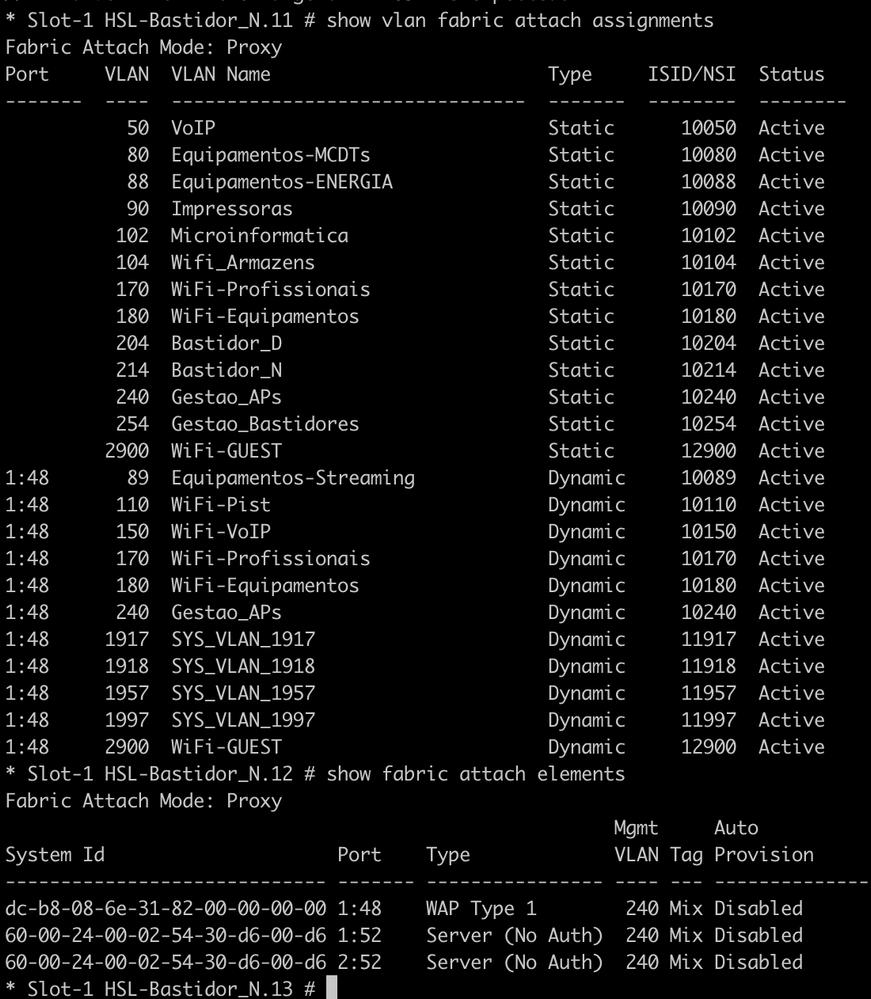Click the Impressoras VLAN name
Image resolution: width=871 pixels, height=999 pixels.
pos(232,209)
